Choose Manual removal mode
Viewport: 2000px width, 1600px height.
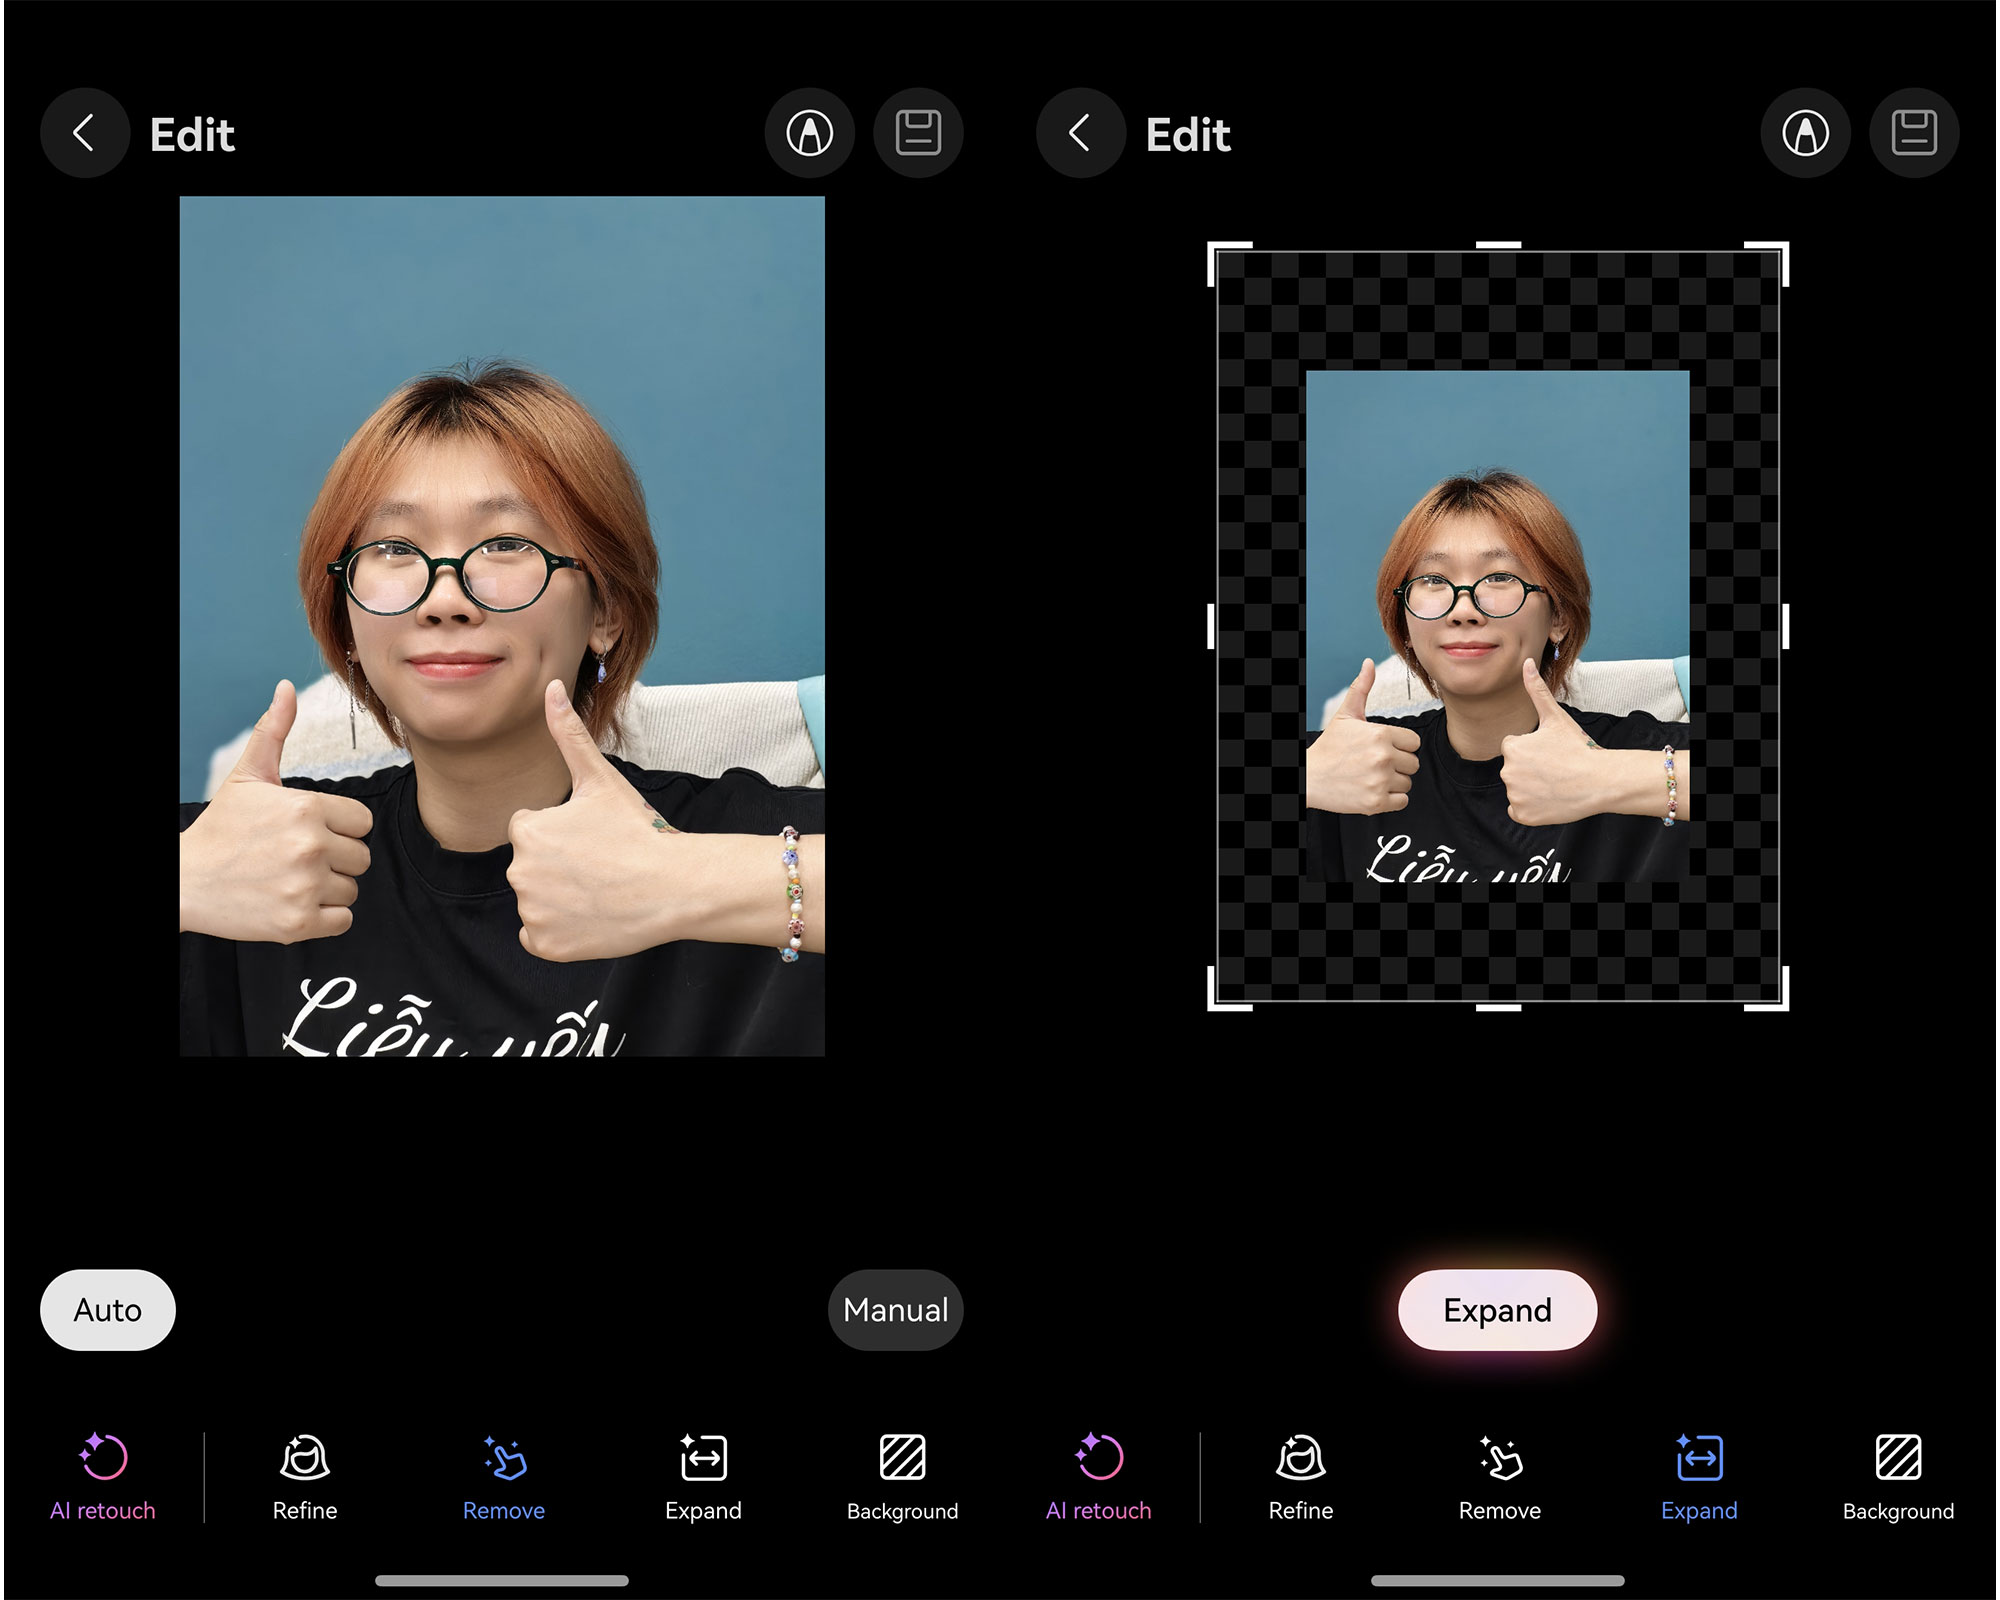pyautogui.click(x=896, y=1310)
